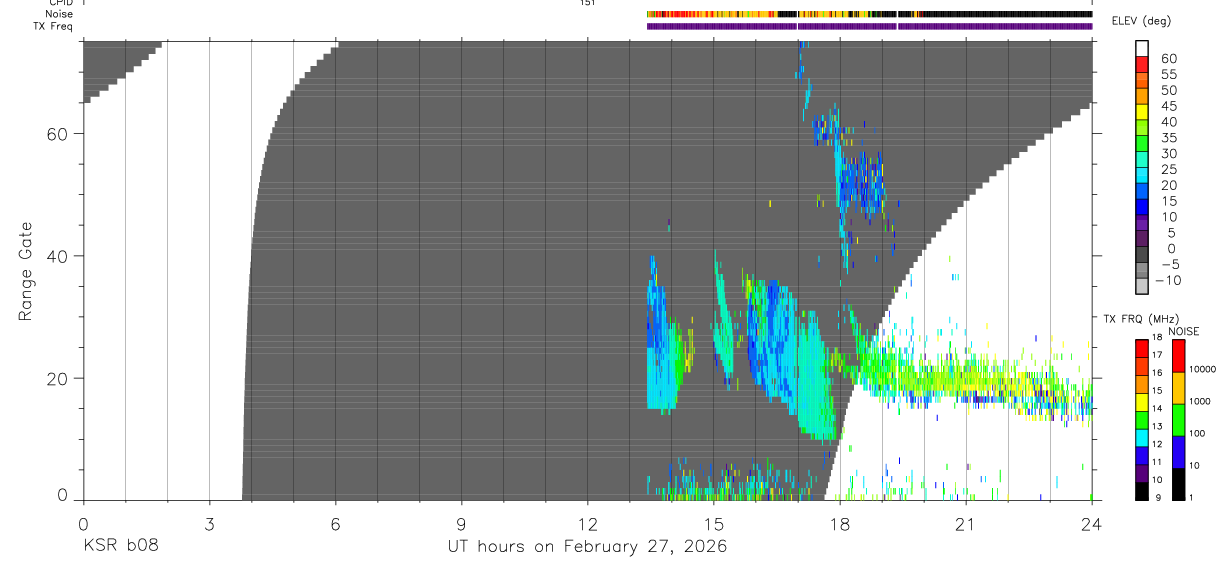This screenshot has height=567, width=1228.
Task: Pick the light gray bottom segment of ELEV bar
Action: (x=1143, y=285)
